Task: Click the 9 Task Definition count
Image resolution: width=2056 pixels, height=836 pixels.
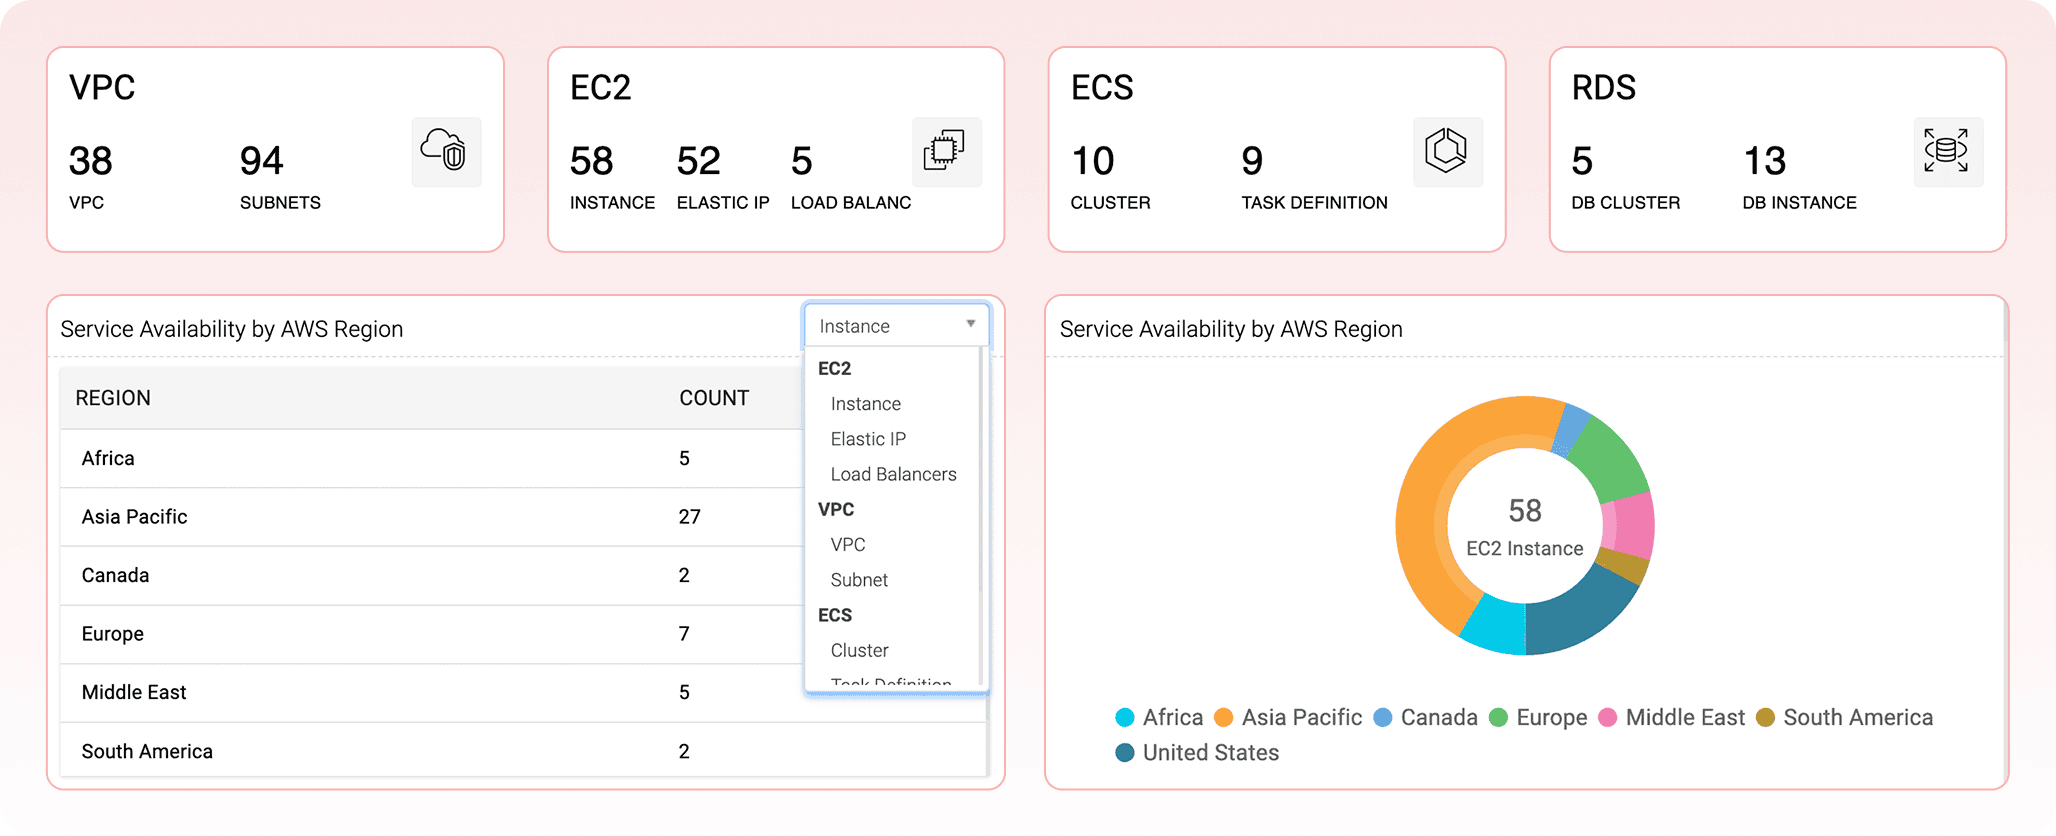Action: click(1253, 161)
